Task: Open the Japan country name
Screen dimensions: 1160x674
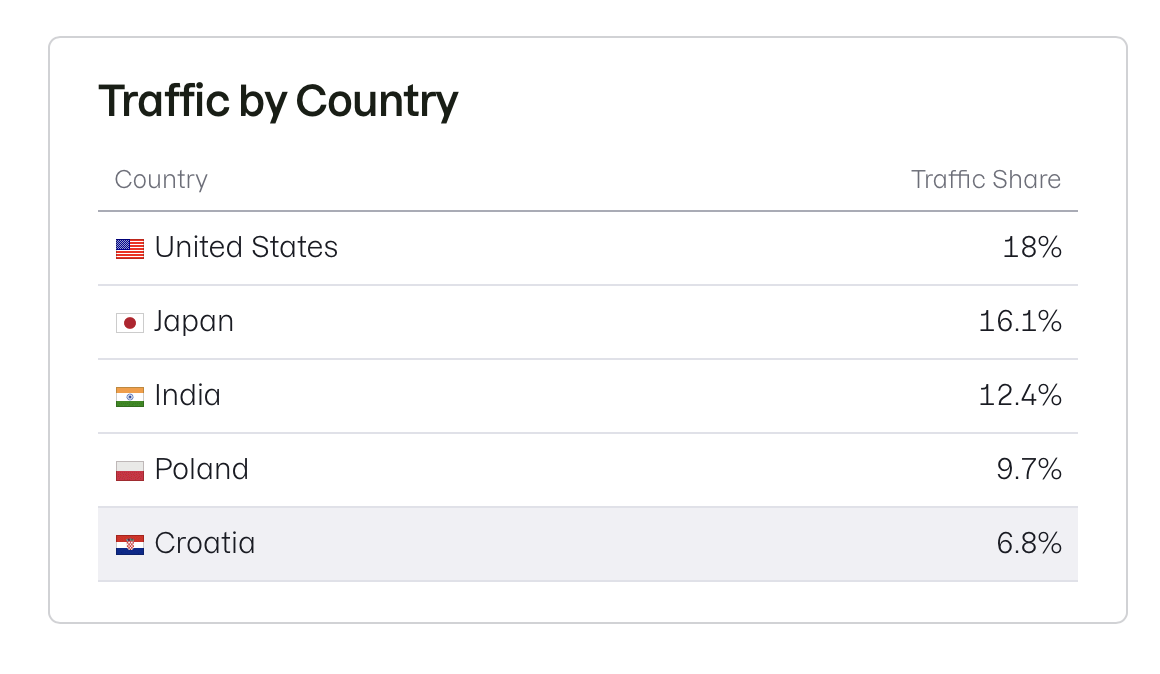Action: (x=194, y=321)
